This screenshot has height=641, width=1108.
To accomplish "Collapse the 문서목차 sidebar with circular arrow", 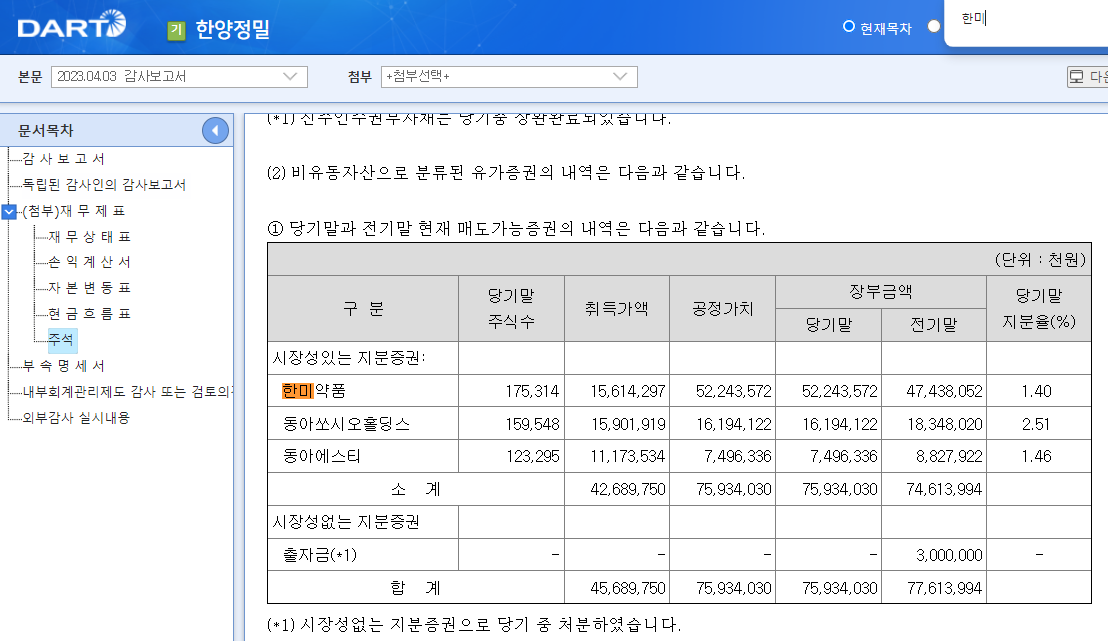I will (x=214, y=130).
